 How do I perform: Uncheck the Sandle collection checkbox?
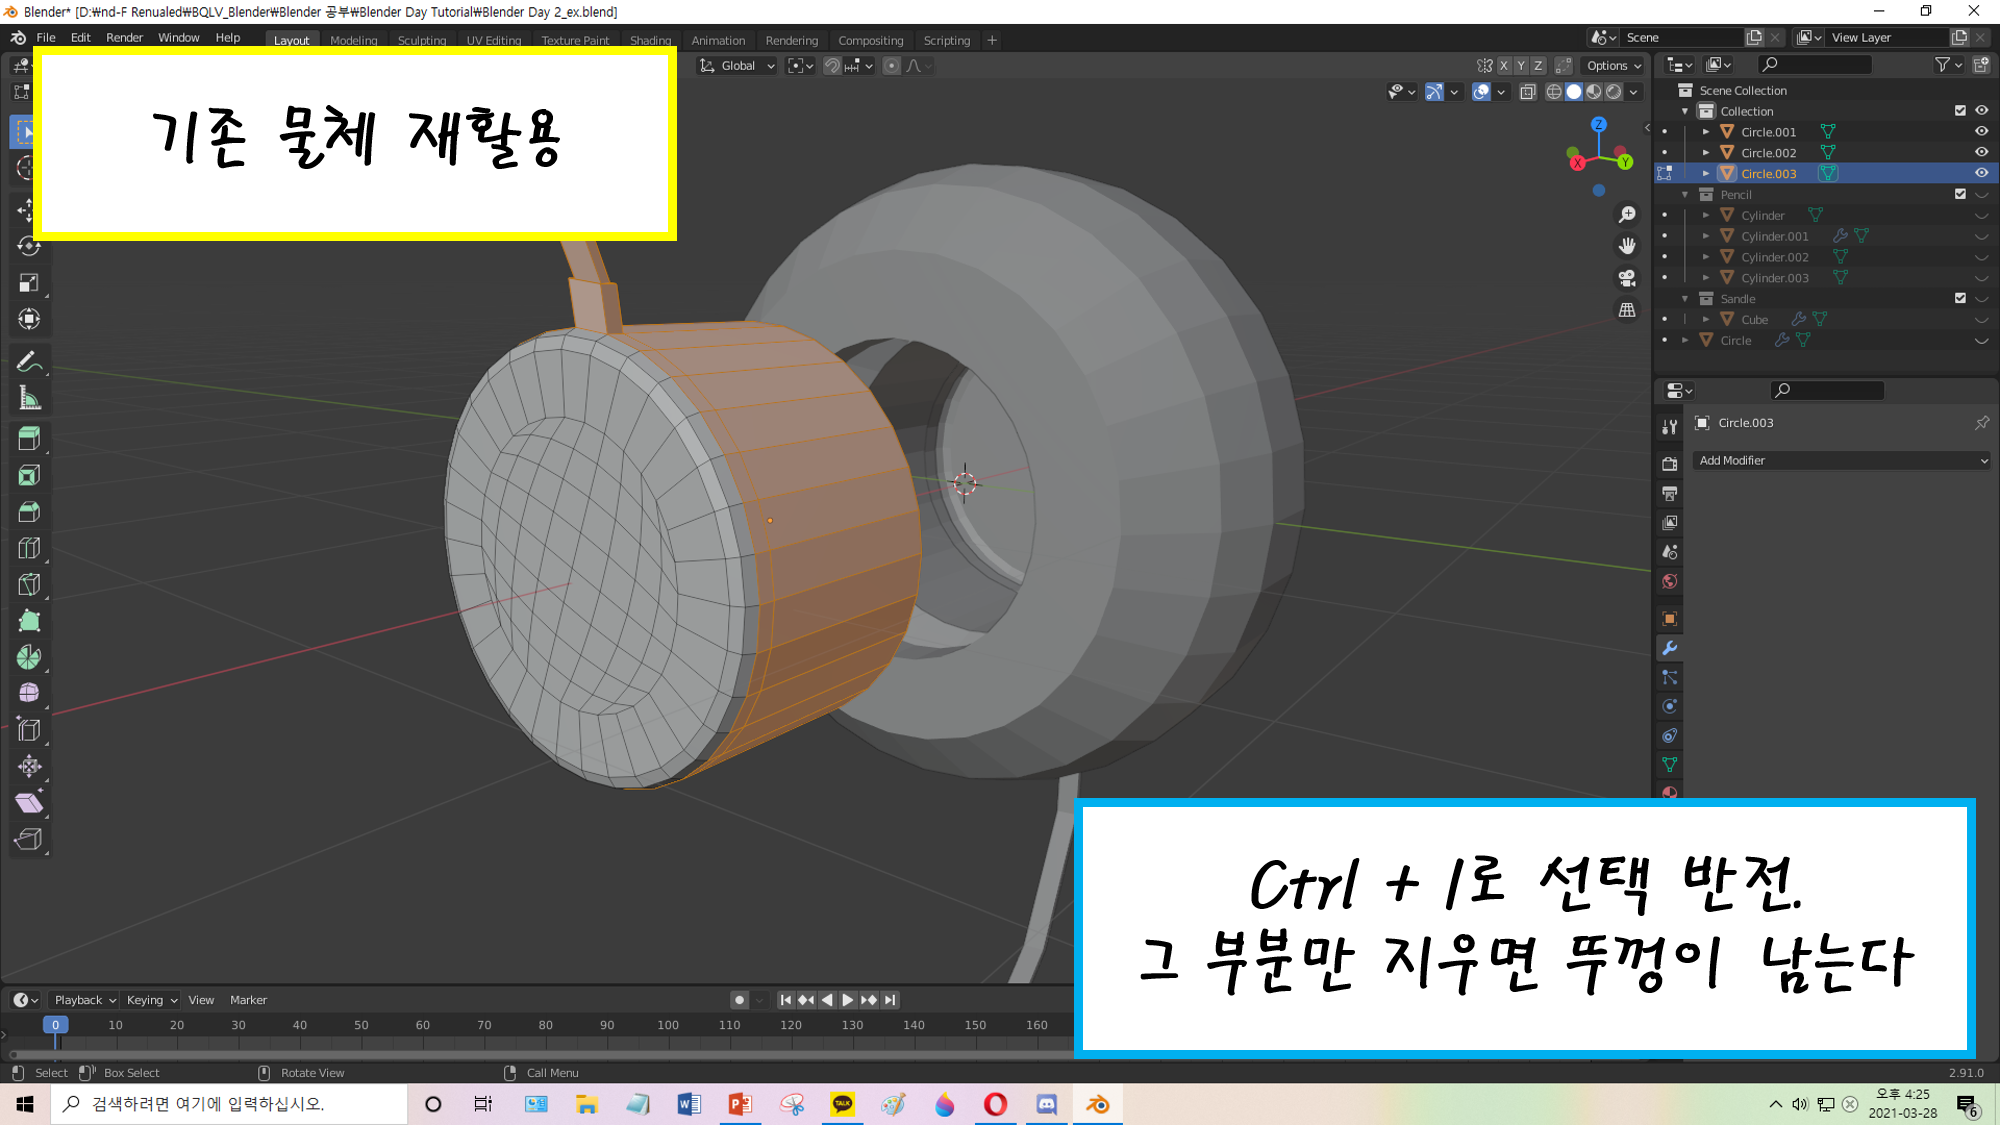coord(1960,299)
